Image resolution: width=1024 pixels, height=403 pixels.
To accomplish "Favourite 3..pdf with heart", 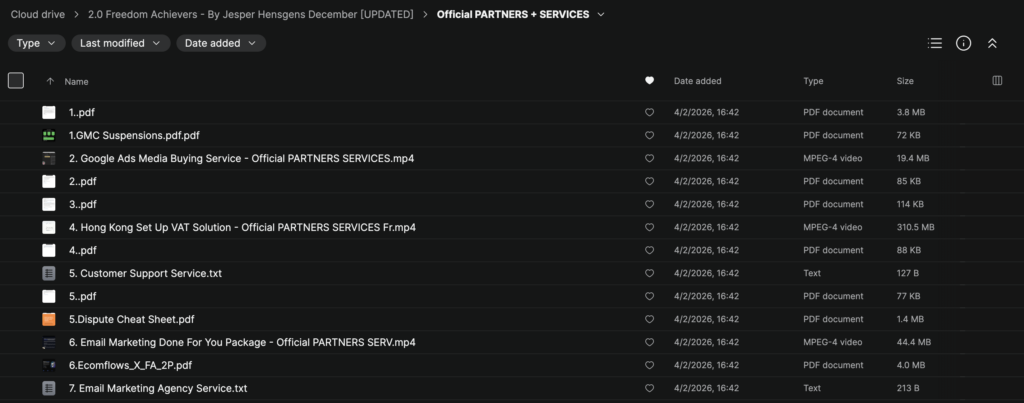I will click(x=649, y=204).
